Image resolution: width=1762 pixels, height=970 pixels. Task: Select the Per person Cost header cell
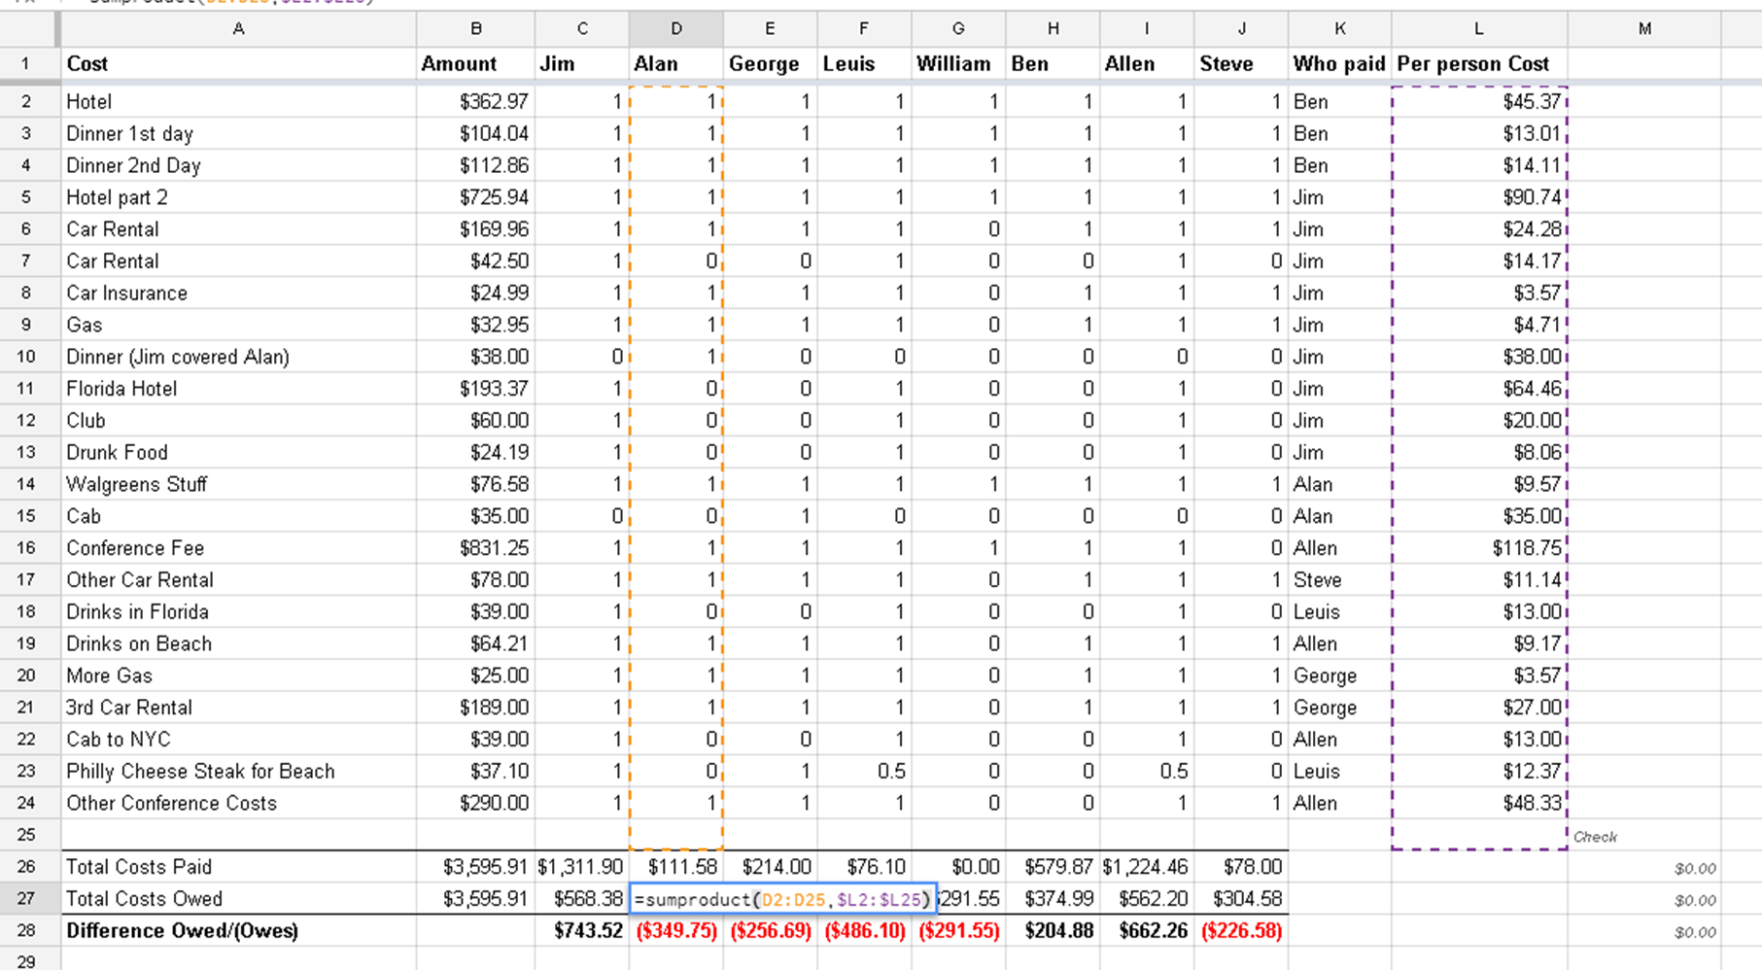click(x=1473, y=63)
